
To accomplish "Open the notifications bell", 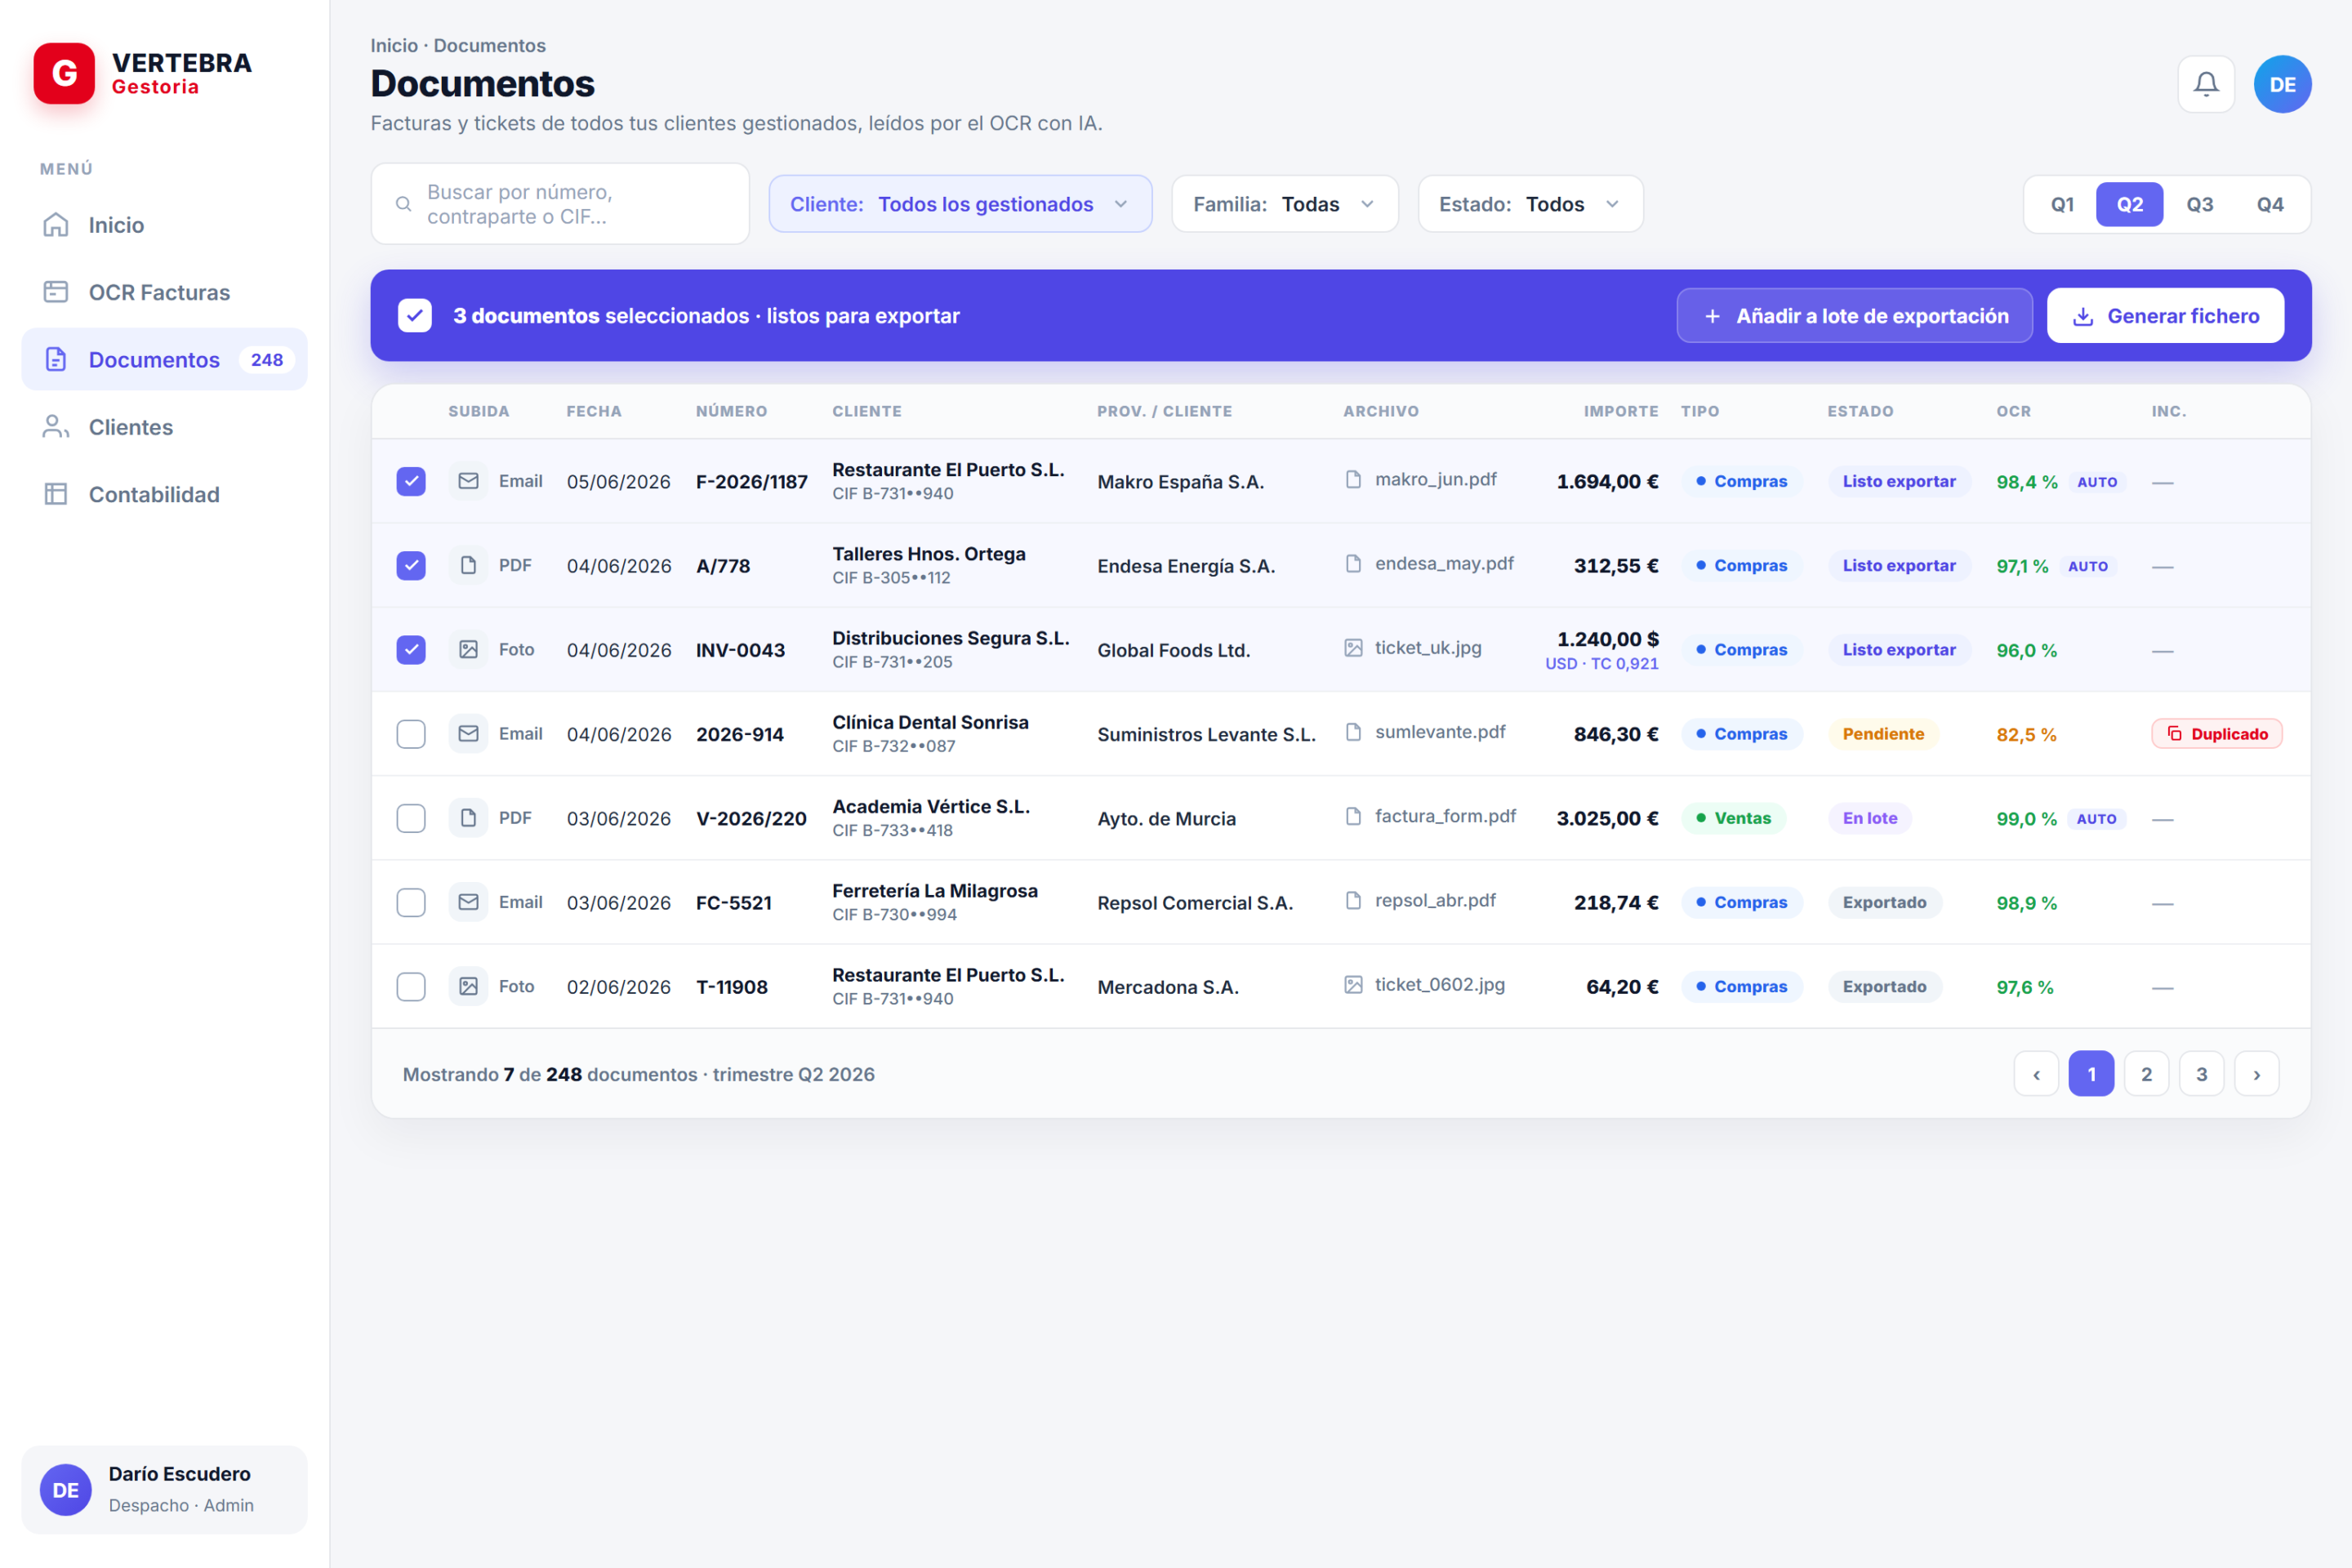I will click(2206, 84).
